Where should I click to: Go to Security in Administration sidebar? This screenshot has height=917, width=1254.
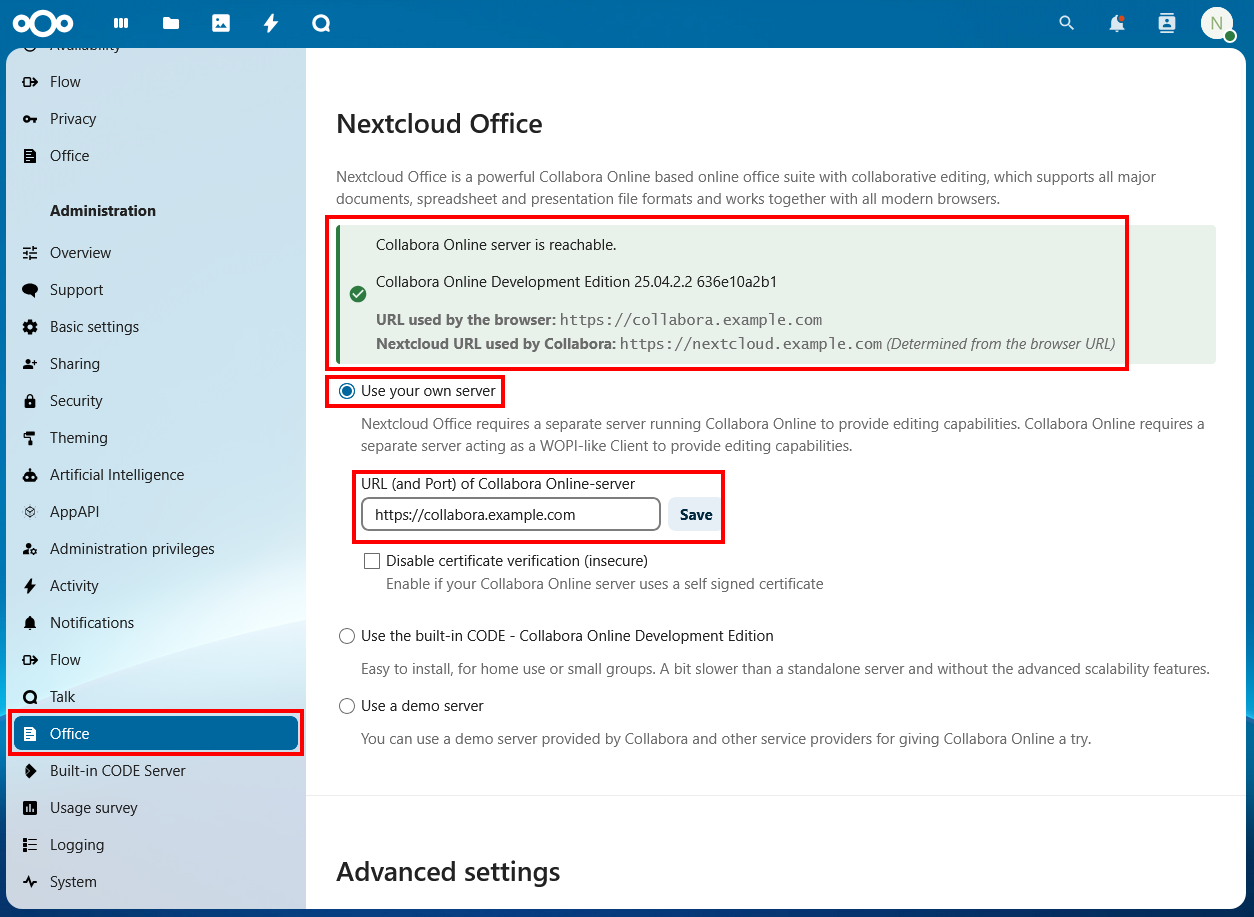point(76,401)
